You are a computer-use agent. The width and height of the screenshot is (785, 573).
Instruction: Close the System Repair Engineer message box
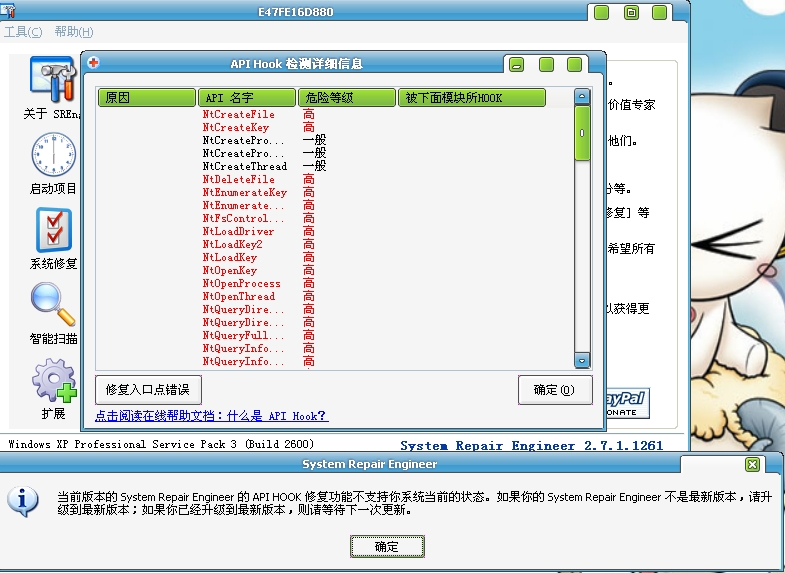tap(752, 464)
